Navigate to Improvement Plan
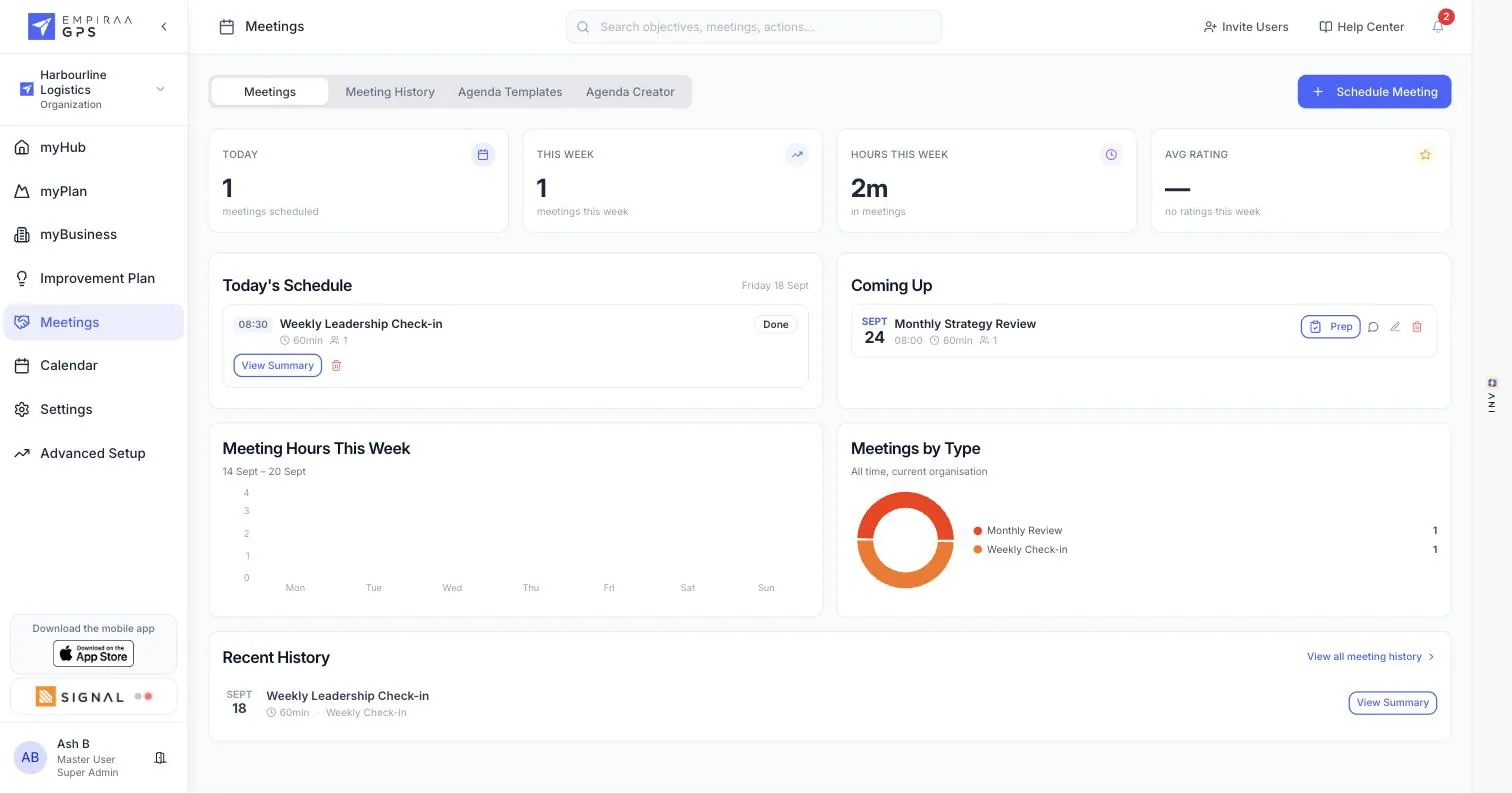This screenshot has height=793, width=1512. (x=93, y=278)
